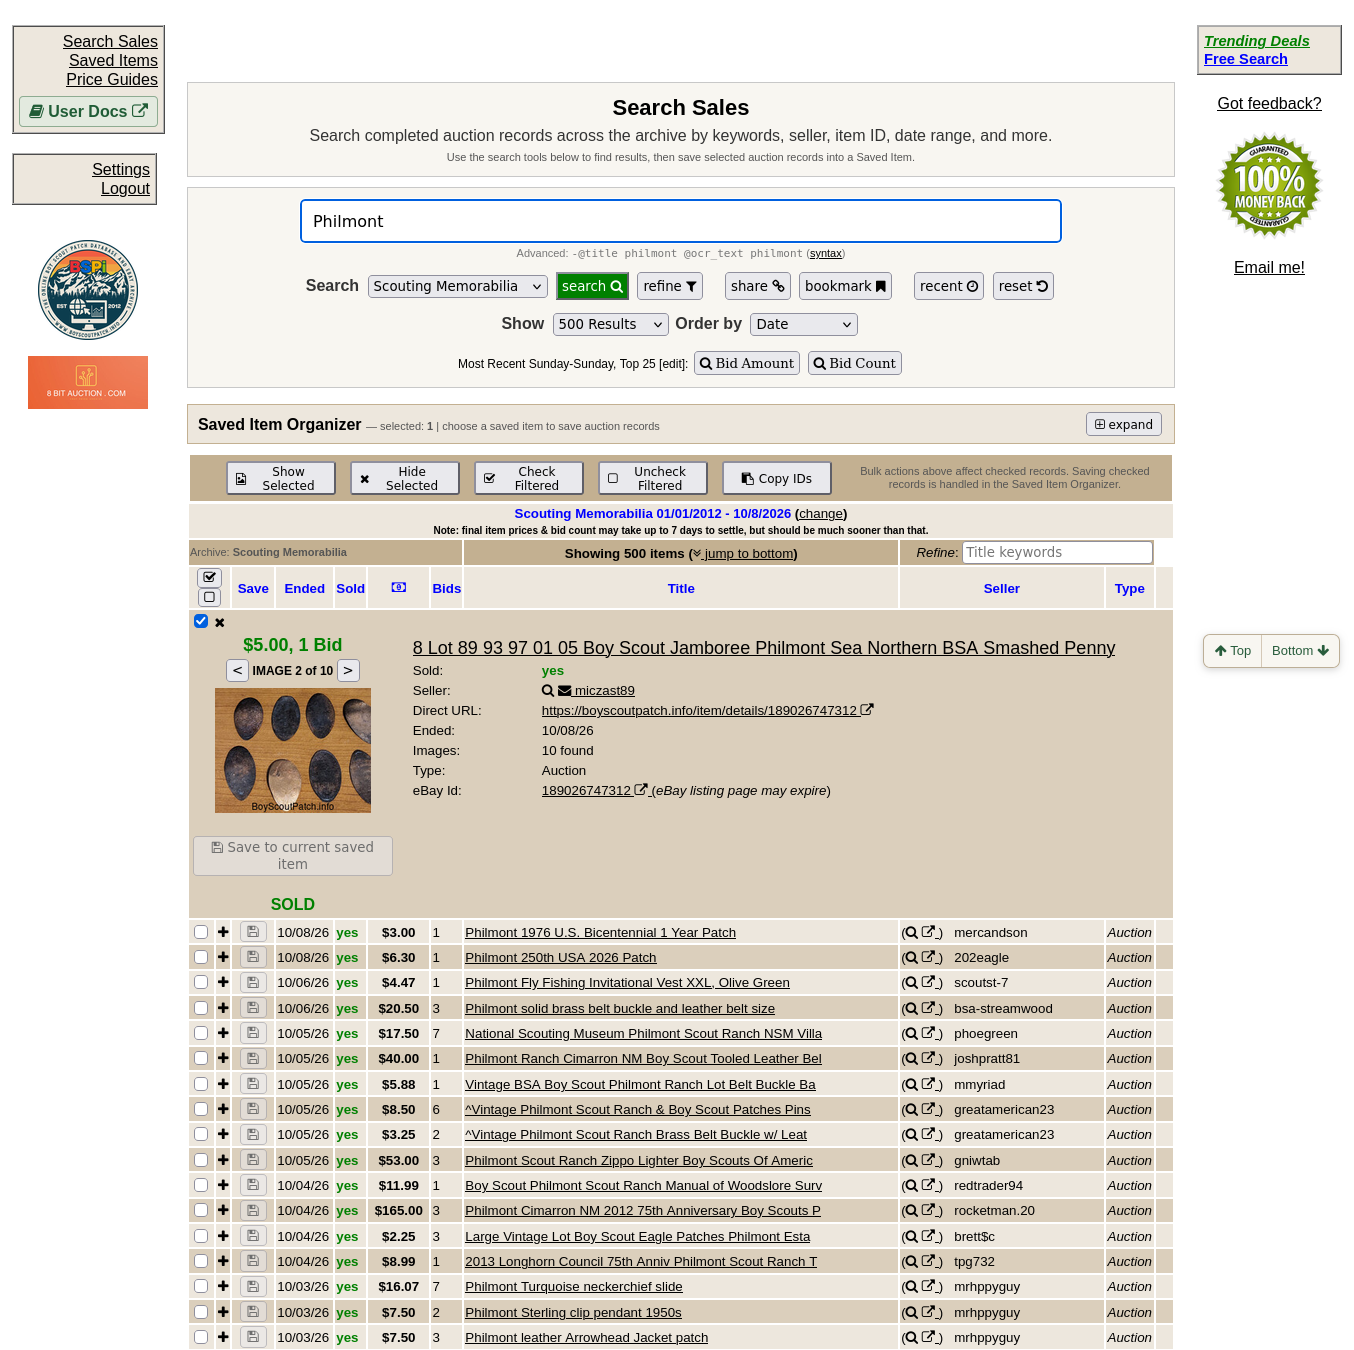Click the 100% Money Back badge

point(1269,186)
